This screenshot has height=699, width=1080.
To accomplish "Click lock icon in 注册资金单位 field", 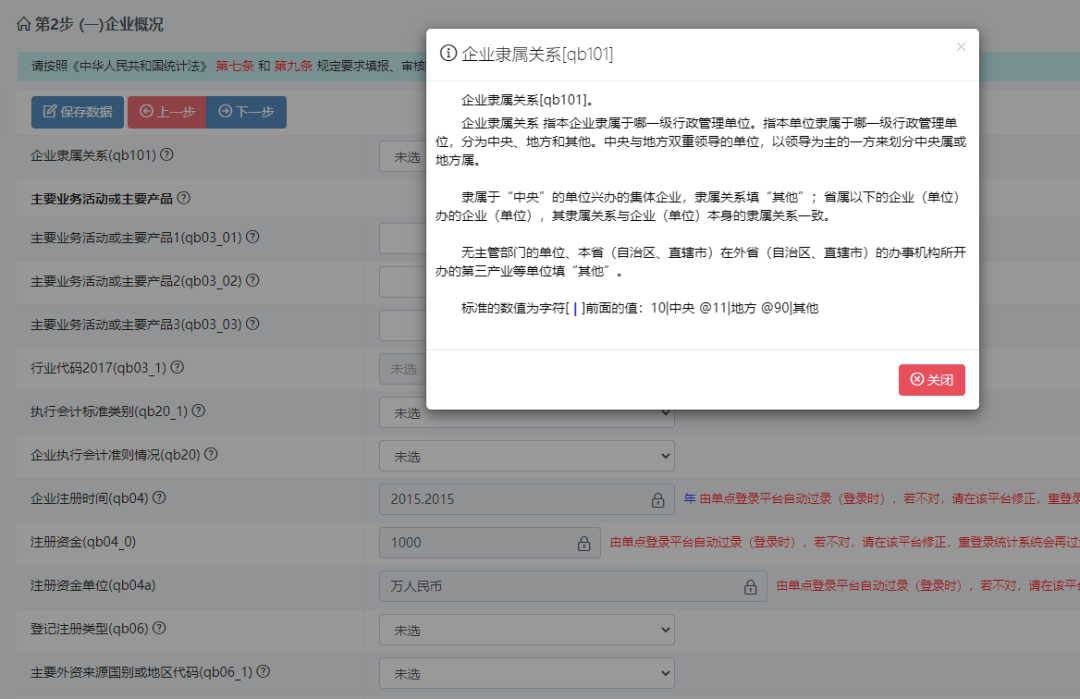I will point(750,587).
